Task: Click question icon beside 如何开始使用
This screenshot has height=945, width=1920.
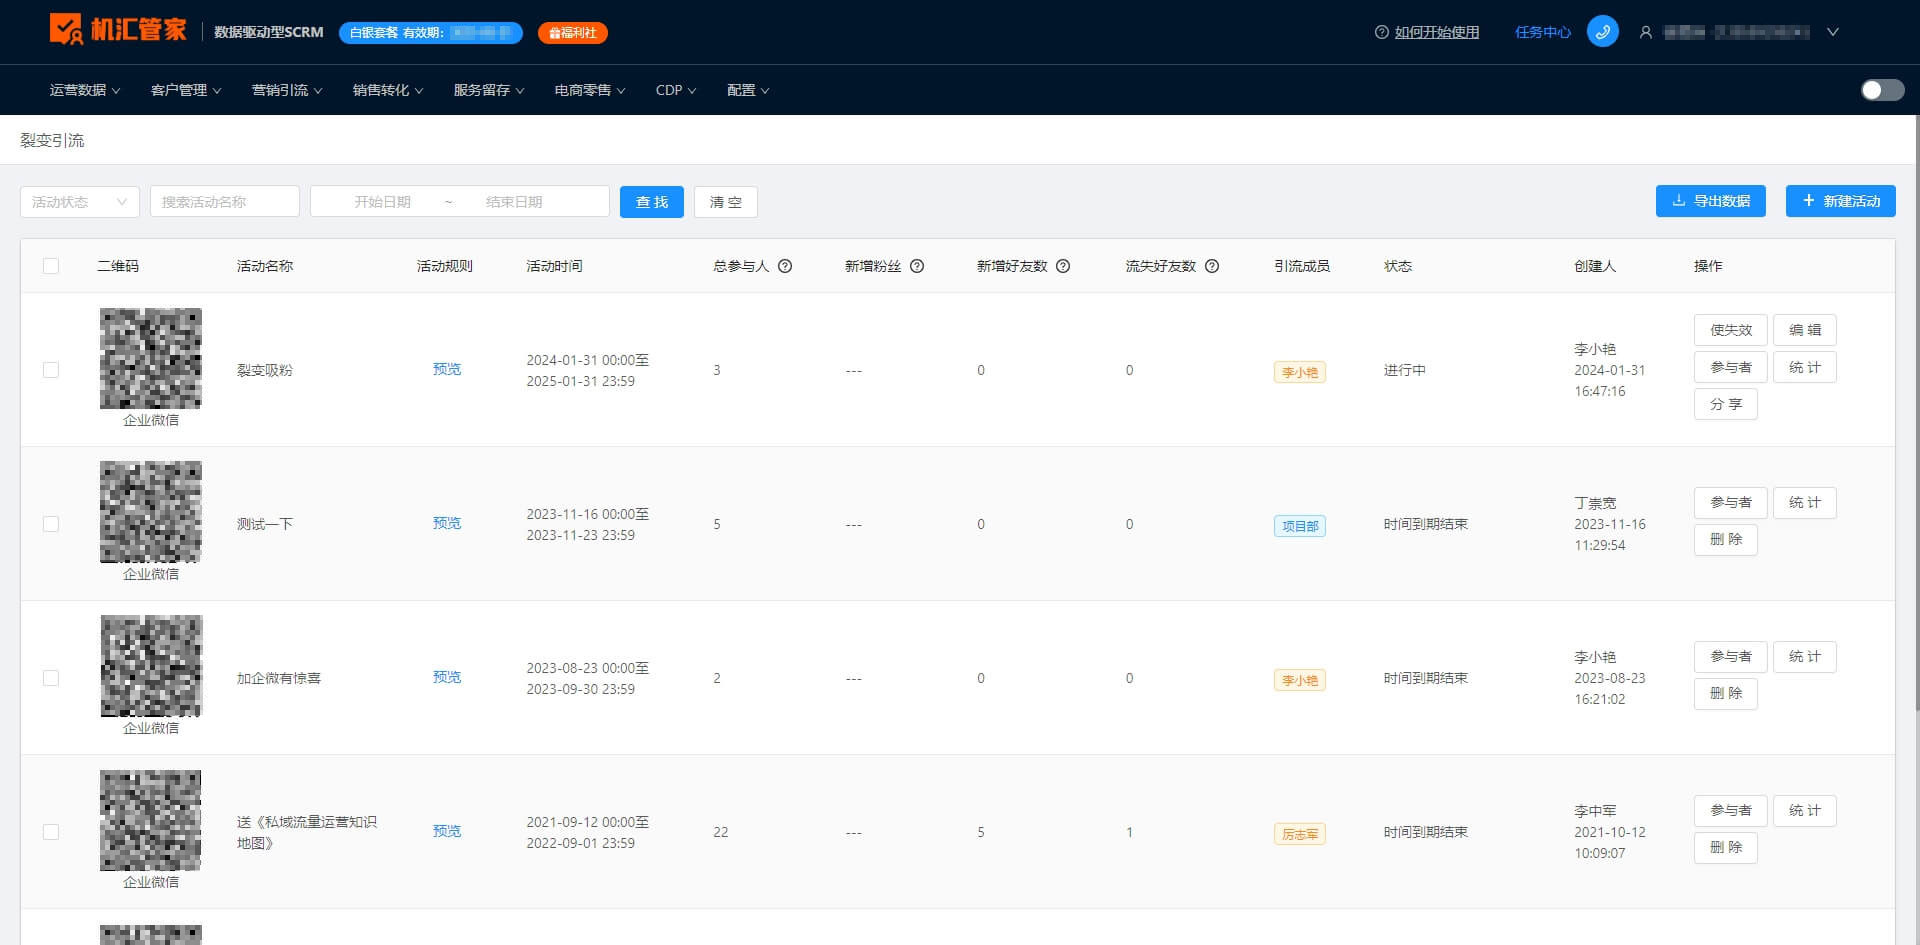Action: (1381, 32)
